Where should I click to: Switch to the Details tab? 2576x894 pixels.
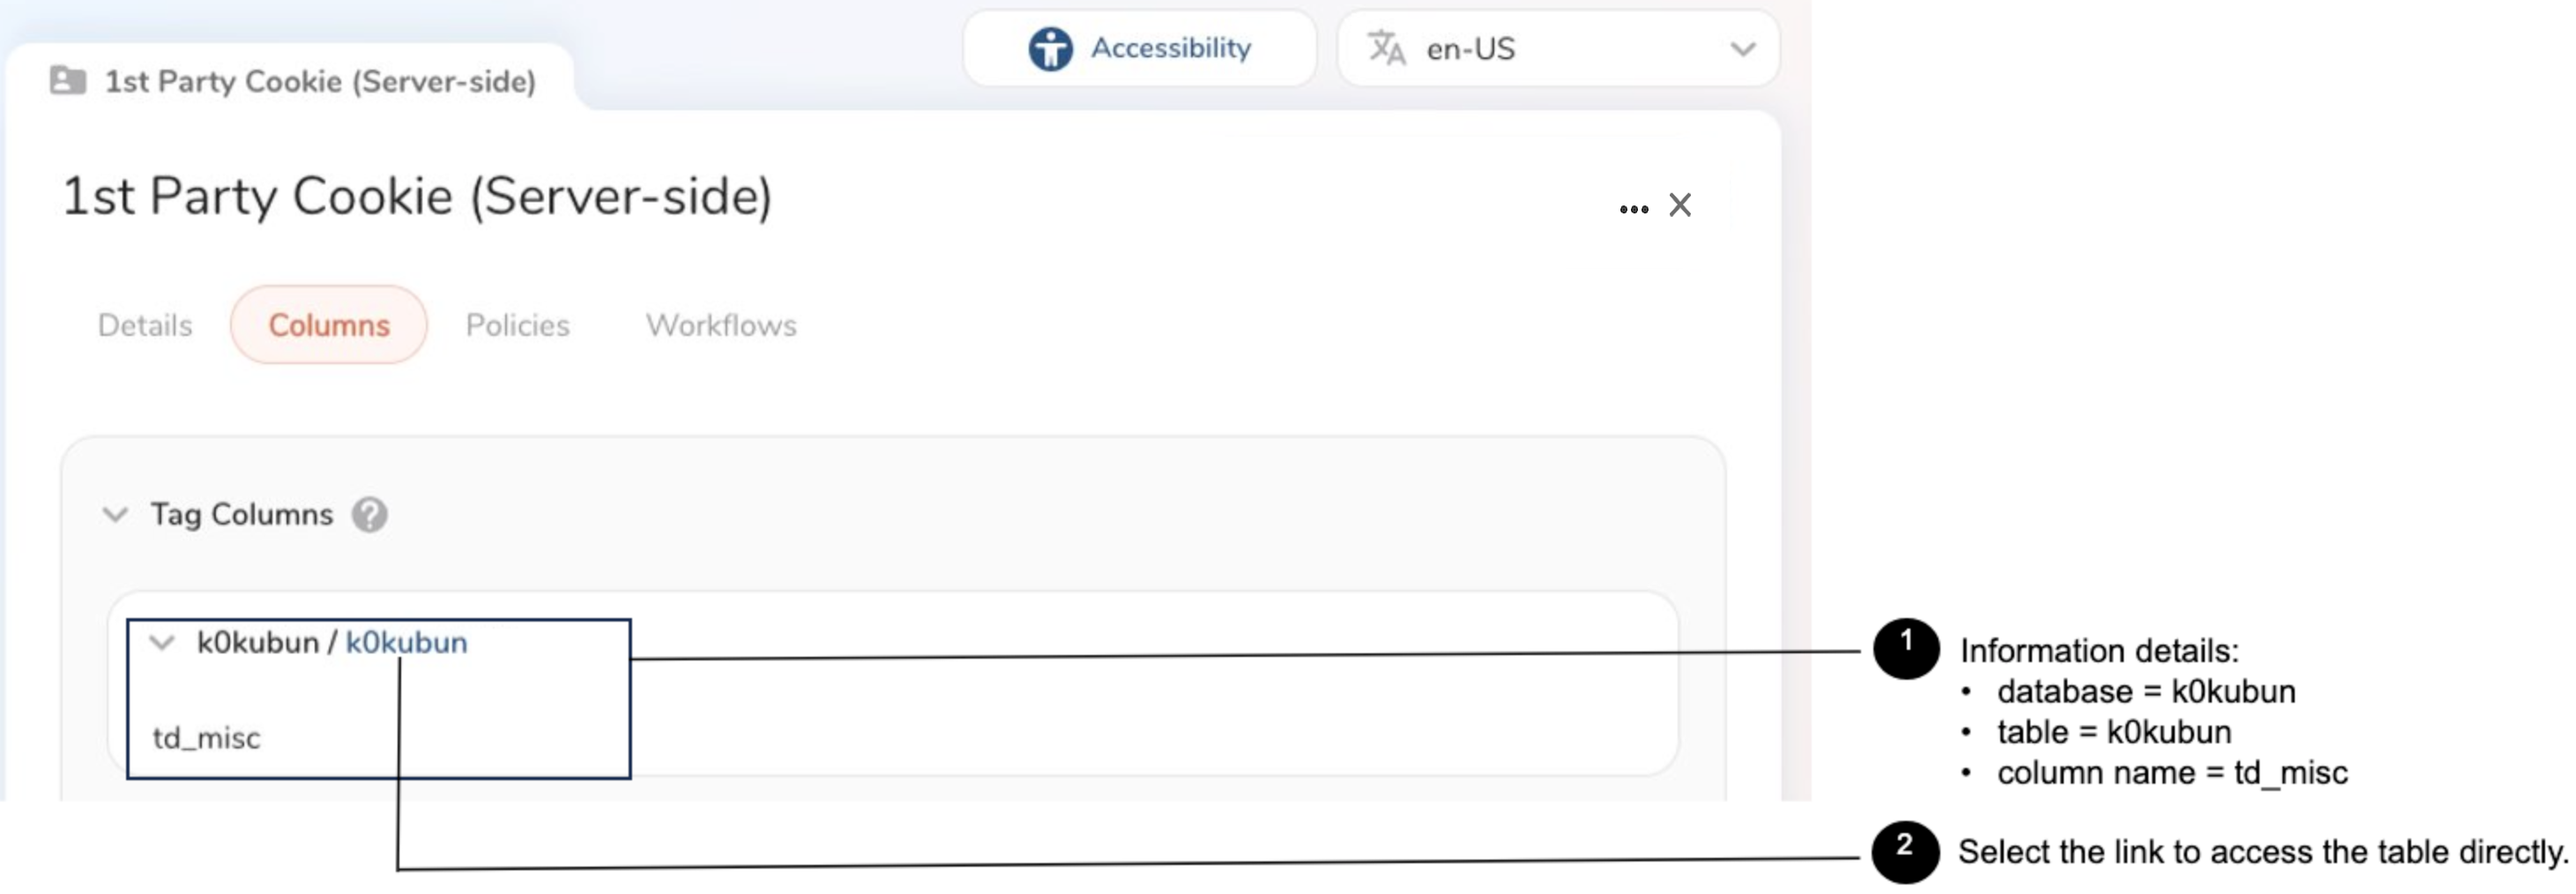(145, 325)
